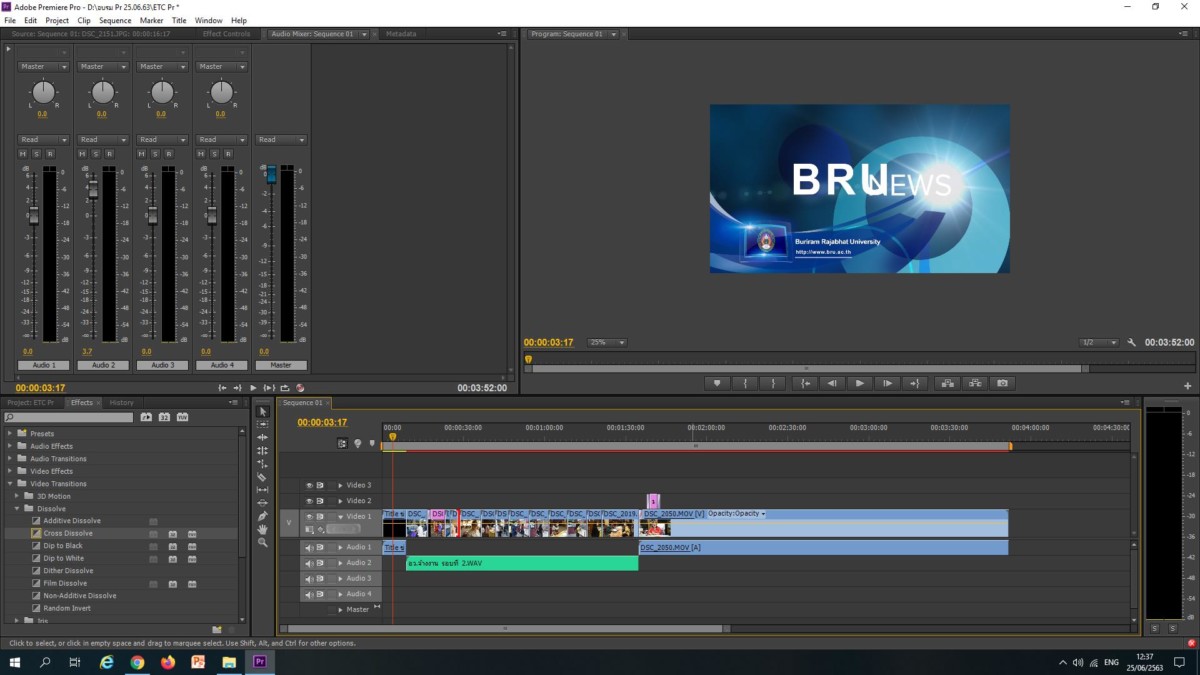This screenshot has height=675, width=1200.
Task: Select the Selection tool arrow
Action: coord(263,411)
